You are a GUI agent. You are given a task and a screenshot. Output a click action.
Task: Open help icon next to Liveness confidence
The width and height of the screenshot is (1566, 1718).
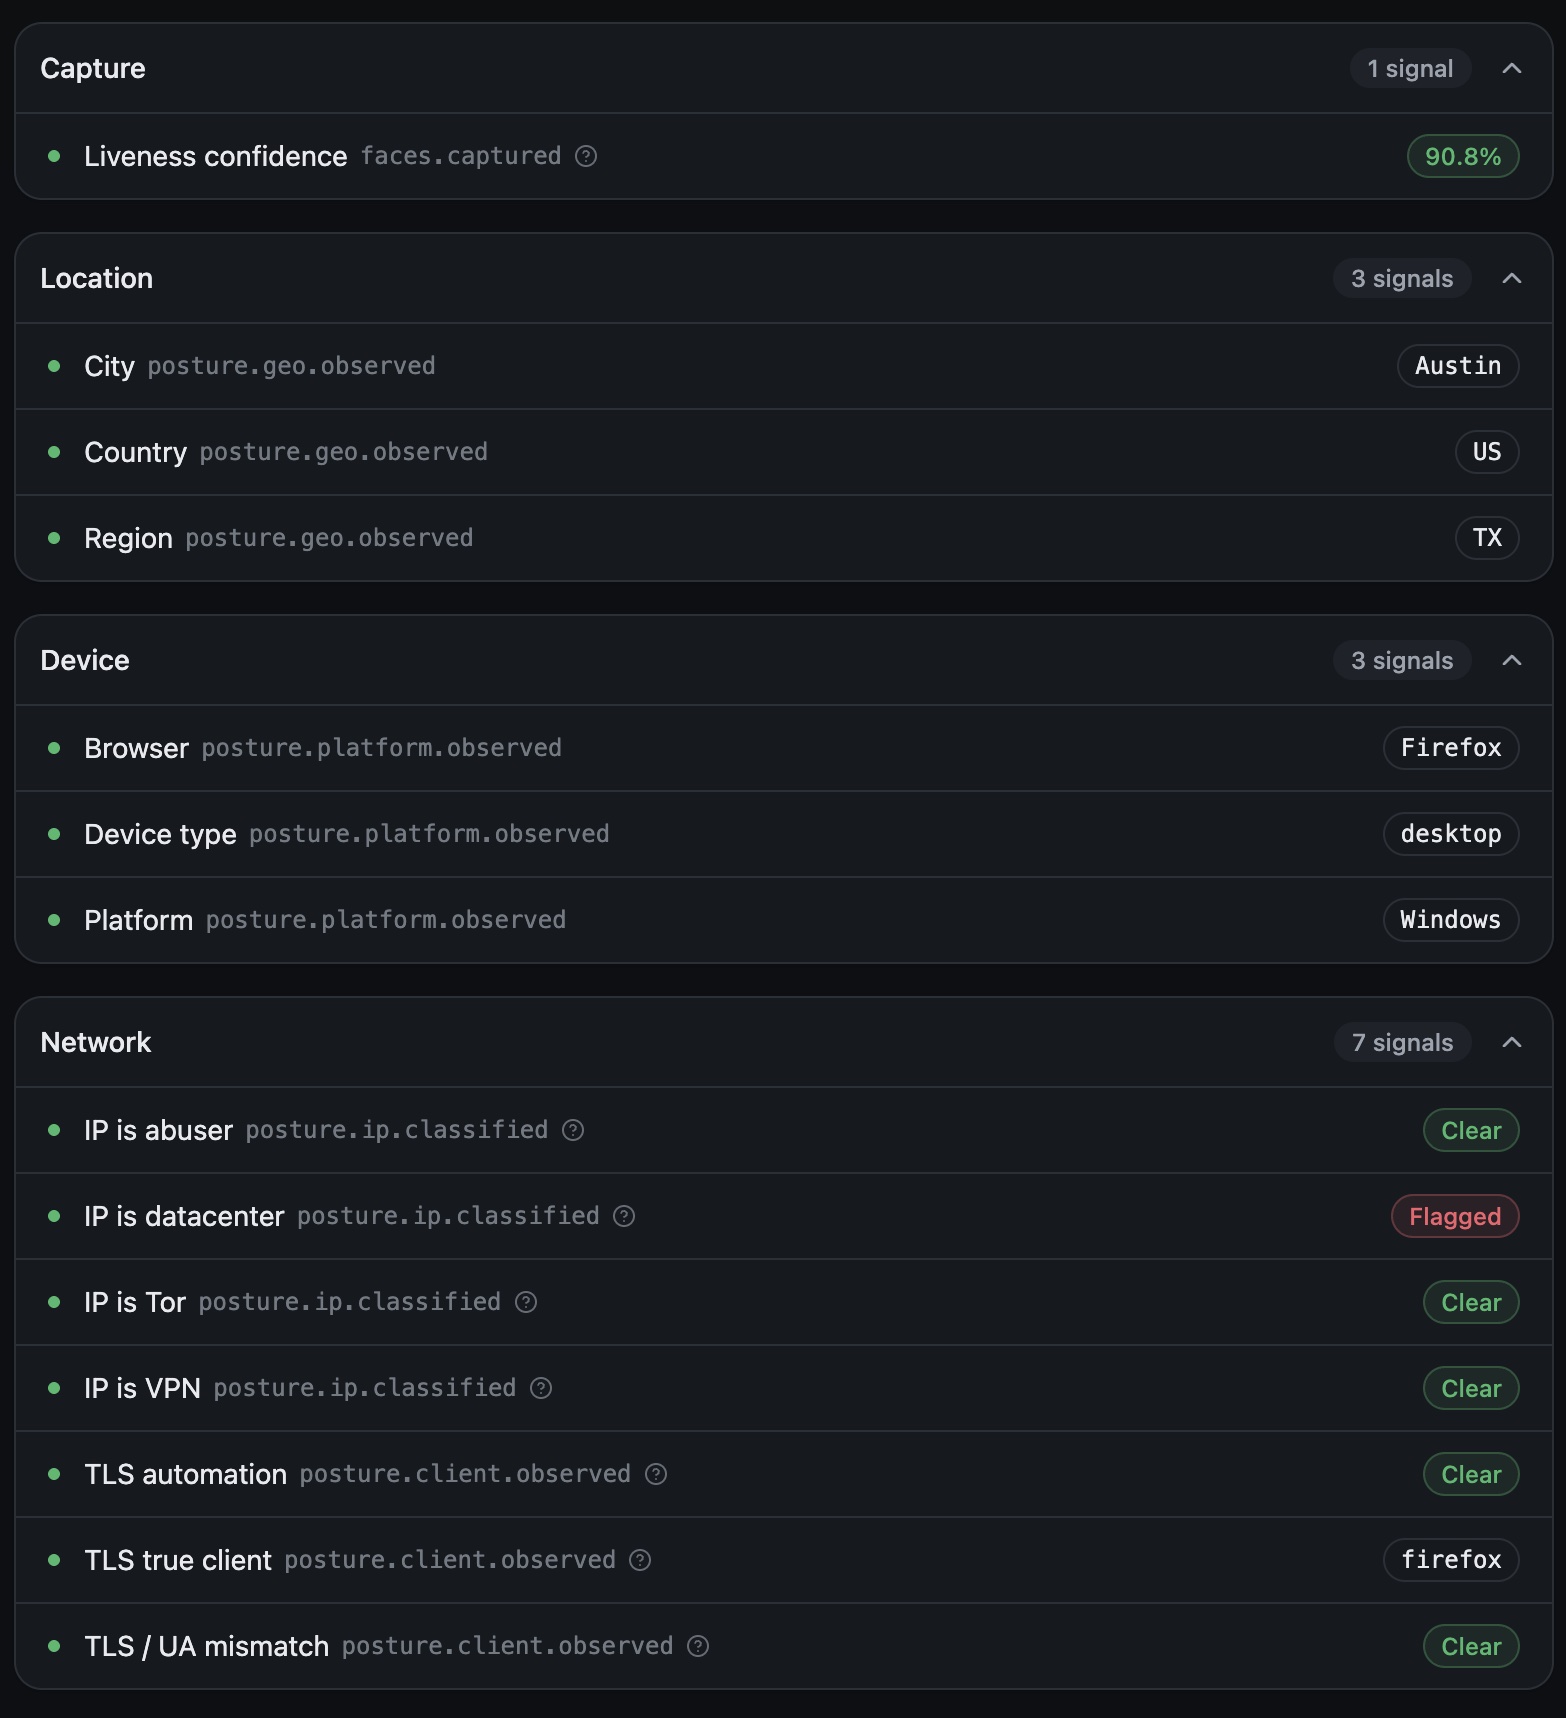point(586,156)
